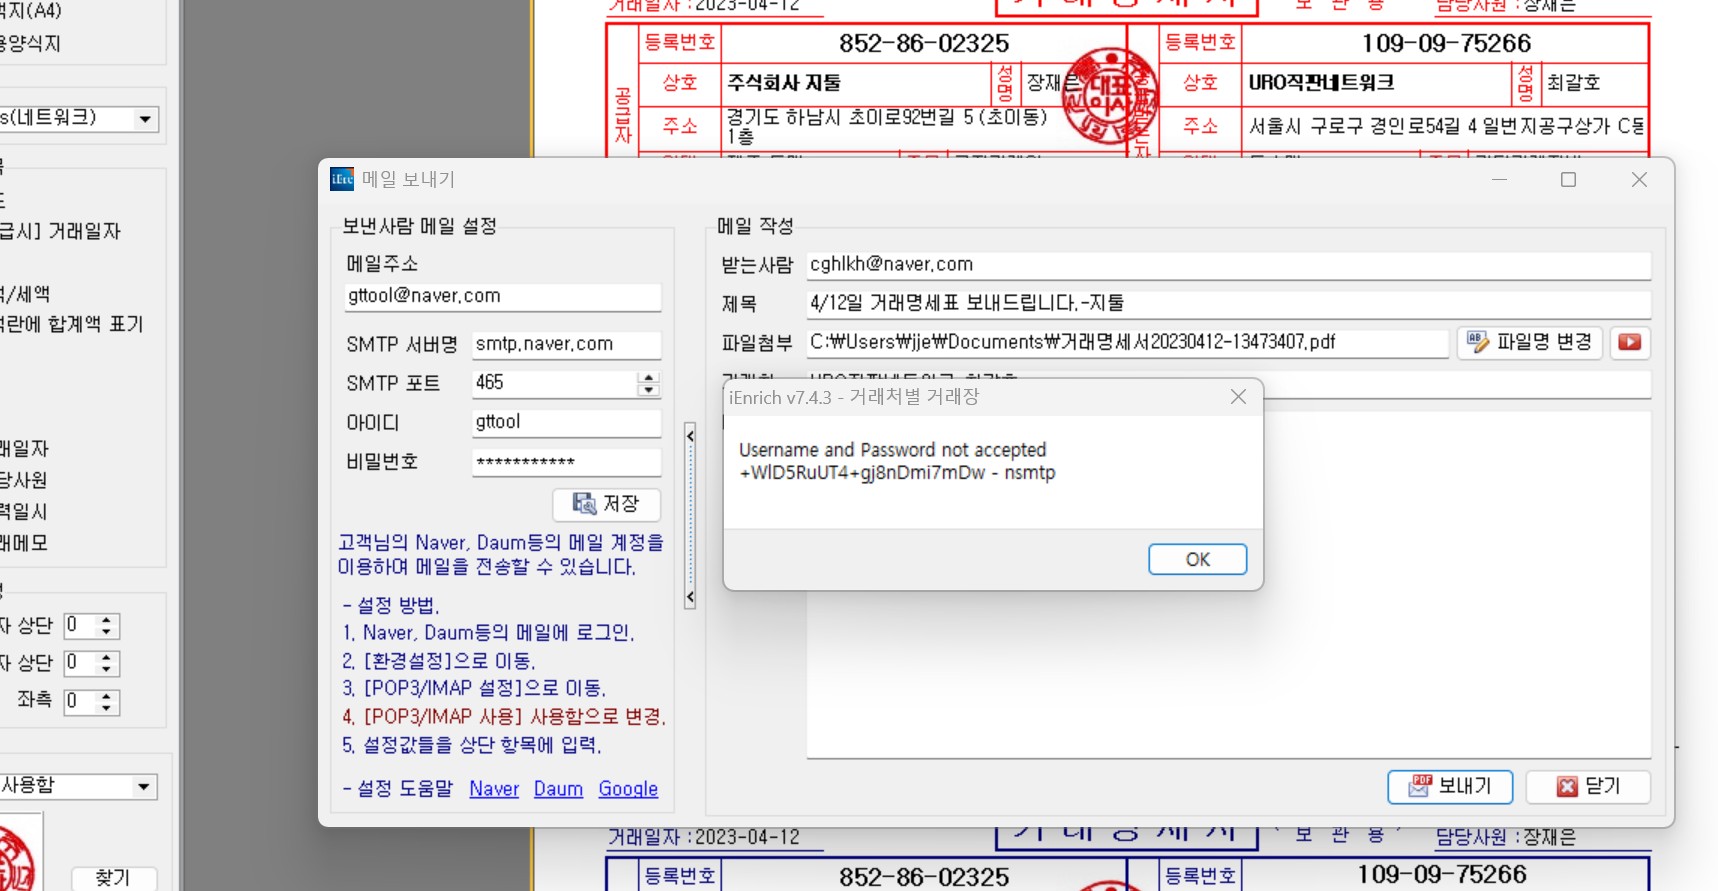Click the 저장 save button

coord(606,504)
